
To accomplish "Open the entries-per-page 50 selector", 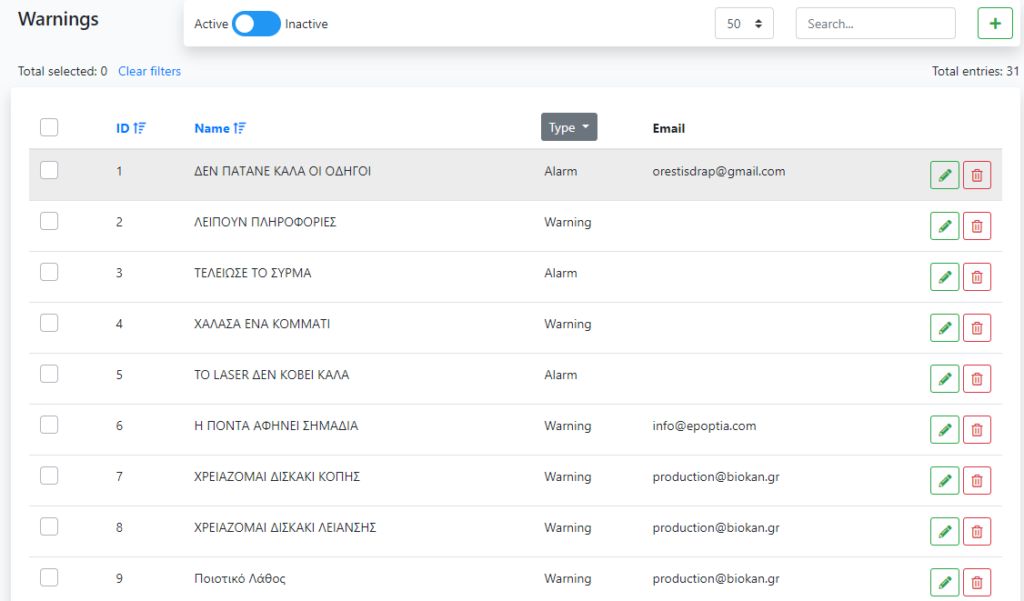I will coord(744,24).
